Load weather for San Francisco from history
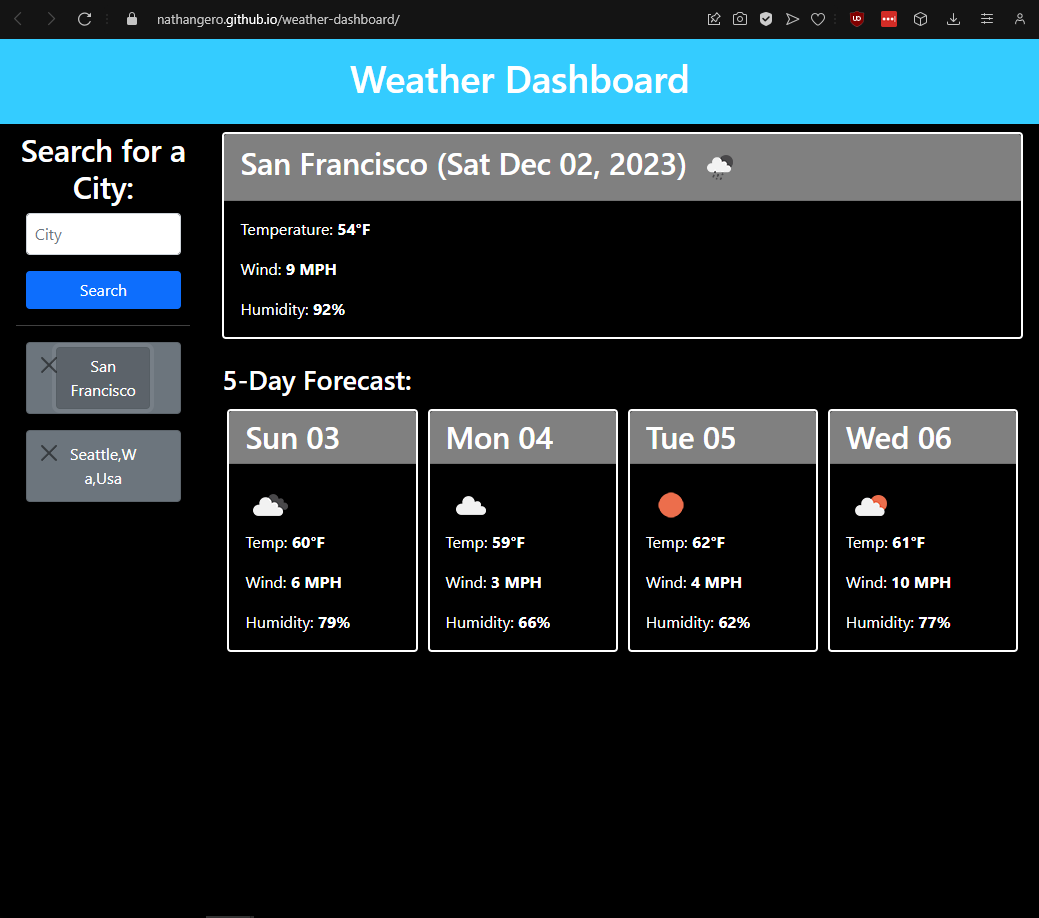 pyautogui.click(x=103, y=379)
